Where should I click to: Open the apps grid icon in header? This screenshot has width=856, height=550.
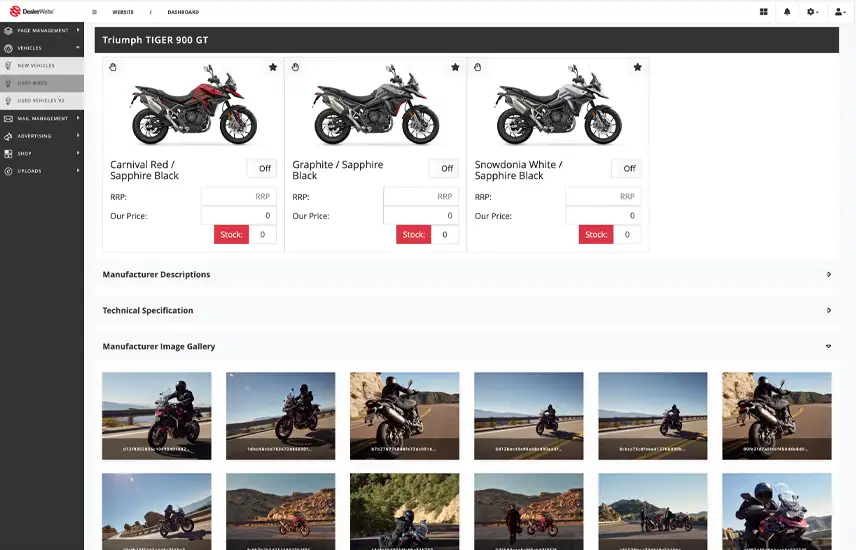point(764,11)
